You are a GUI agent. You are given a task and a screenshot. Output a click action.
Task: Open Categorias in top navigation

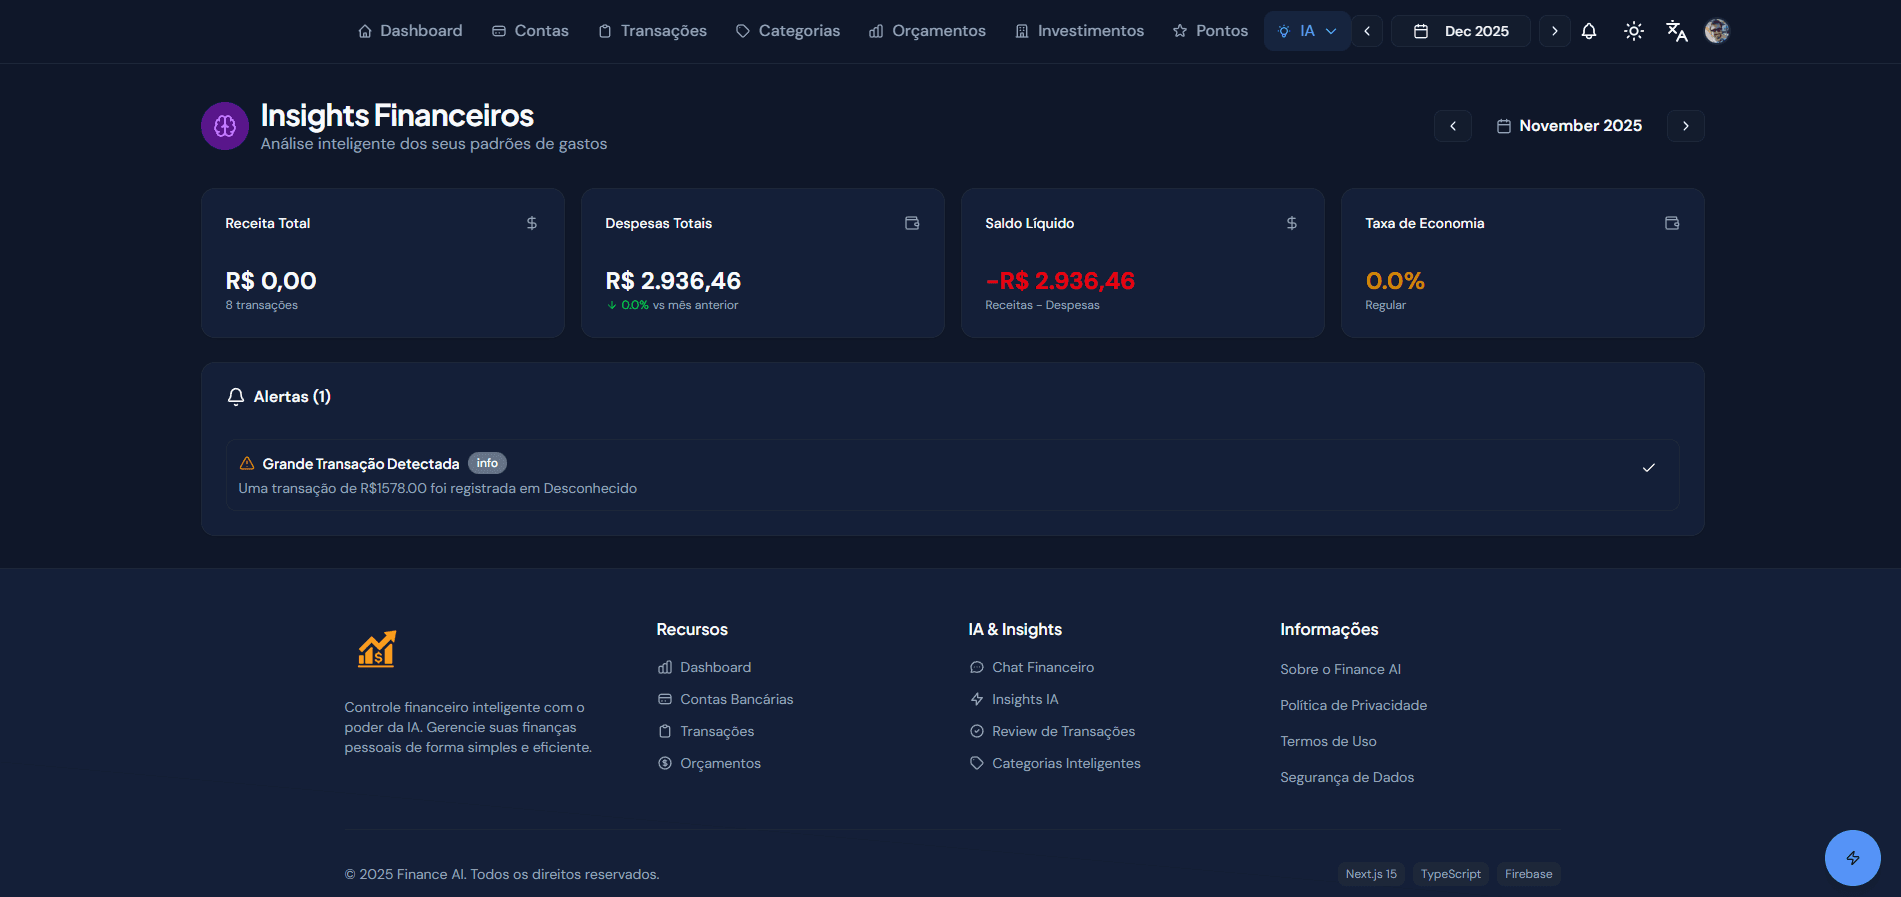tap(787, 31)
